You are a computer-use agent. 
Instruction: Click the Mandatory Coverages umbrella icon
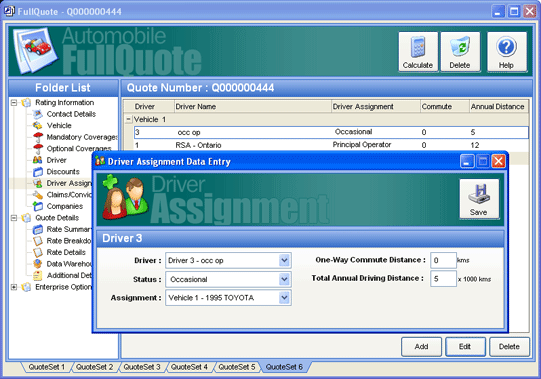(38, 137)
